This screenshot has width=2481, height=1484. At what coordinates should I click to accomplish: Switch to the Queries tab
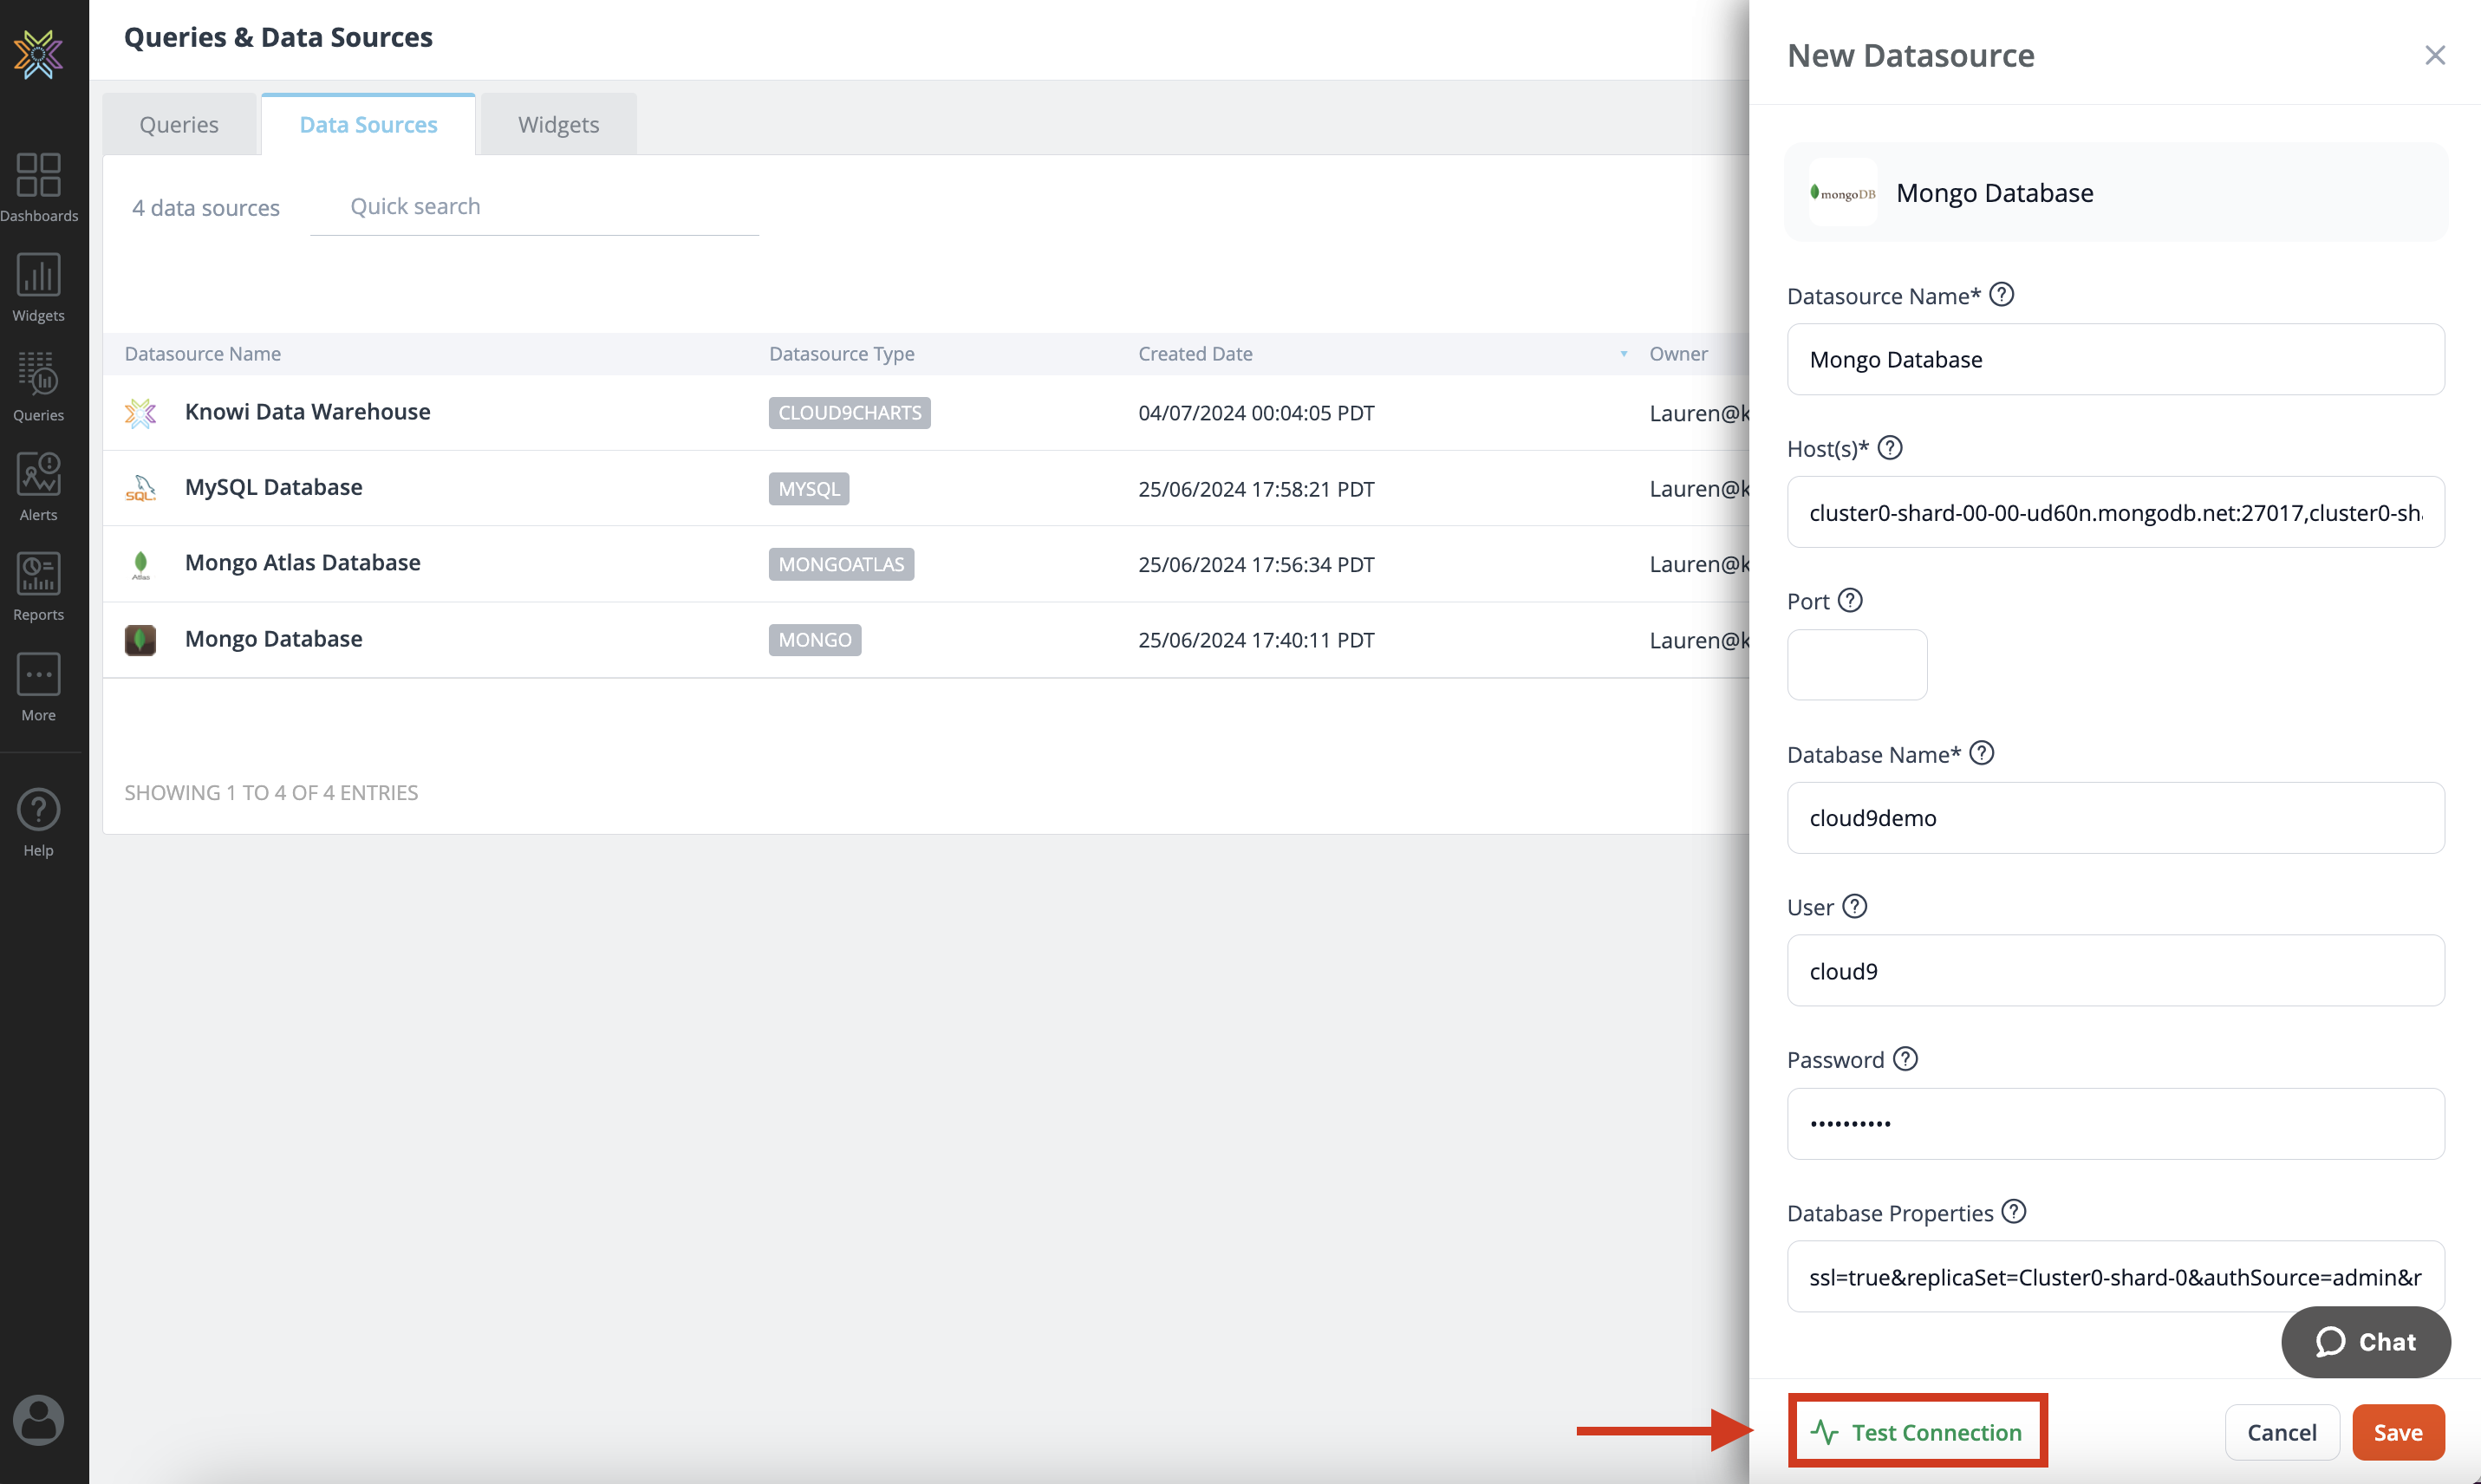179,125
